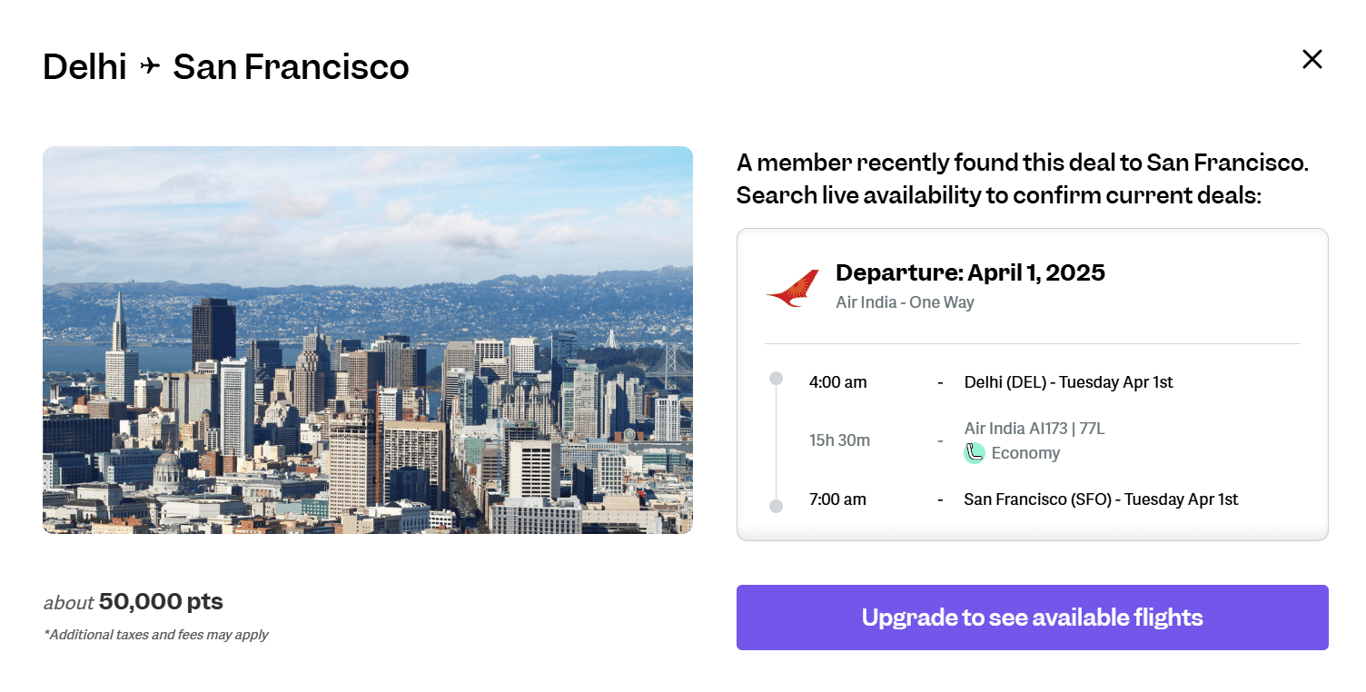Click the Departure: April 1, 2025 heading
Screen dimensions: 1366x692
[x=970, y=273]
